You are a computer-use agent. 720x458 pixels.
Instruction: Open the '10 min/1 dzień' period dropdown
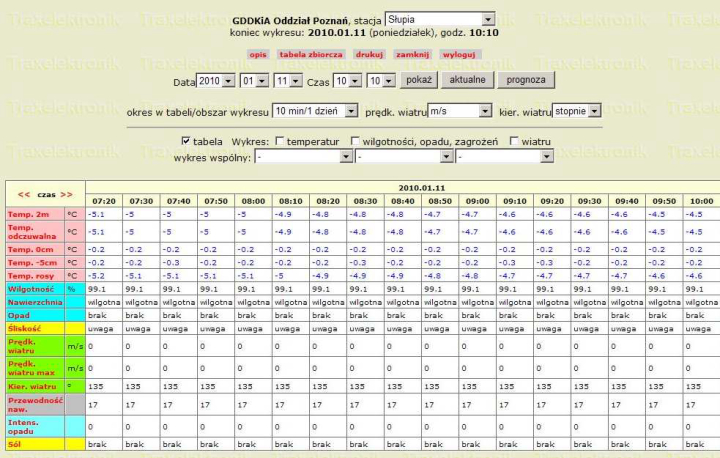click(315, 111)
